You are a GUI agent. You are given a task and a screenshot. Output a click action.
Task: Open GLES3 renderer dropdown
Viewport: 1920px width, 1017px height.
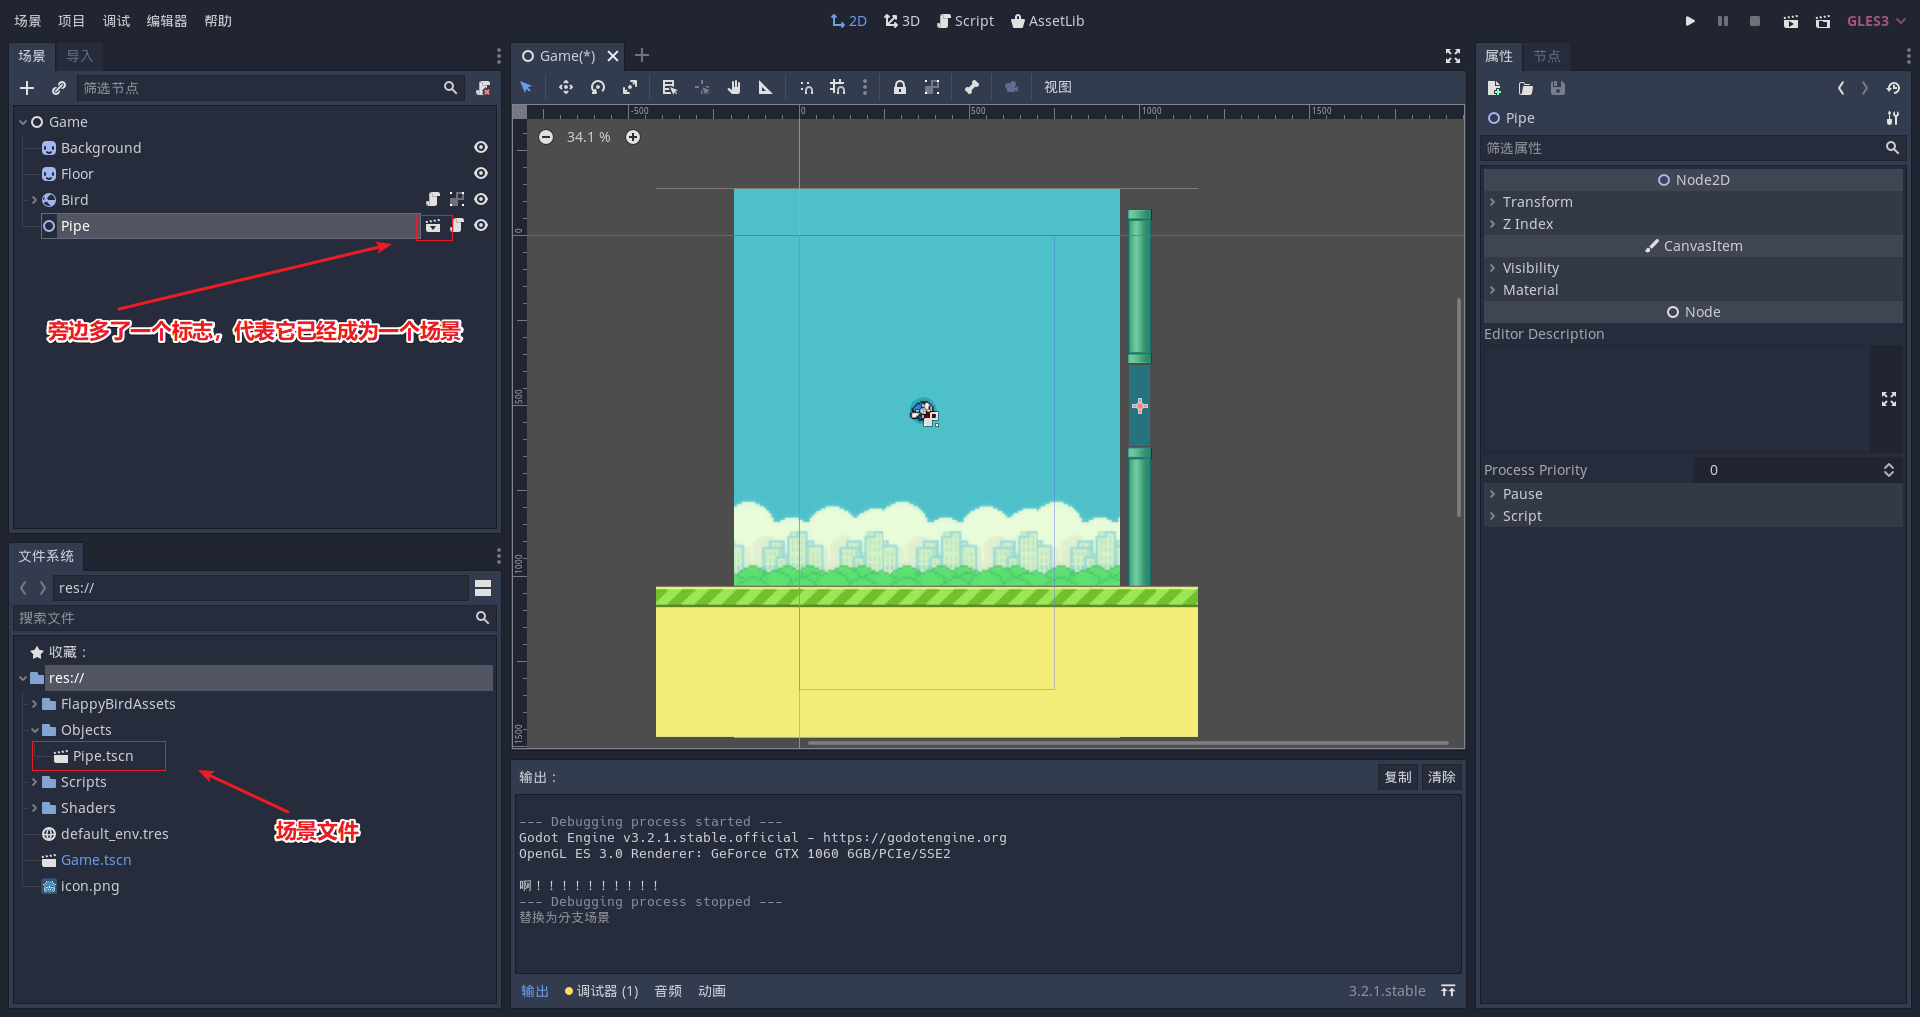pos(1876,21)
